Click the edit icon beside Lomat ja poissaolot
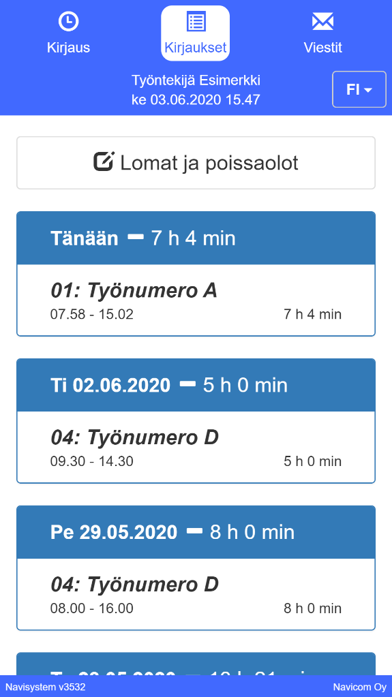Screen dimensions: 392x697 click(104, 162)
